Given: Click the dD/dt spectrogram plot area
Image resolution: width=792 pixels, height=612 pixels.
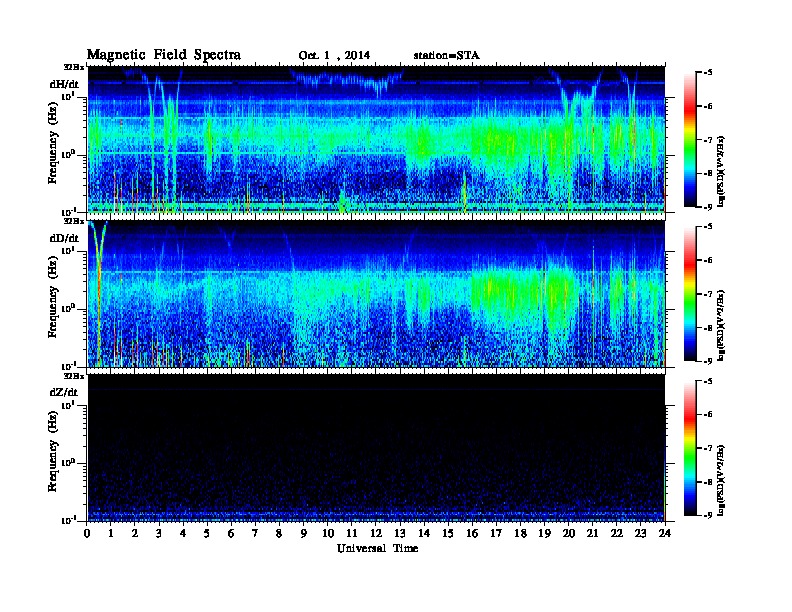Looking at the screenshot, I should [376, 294].
